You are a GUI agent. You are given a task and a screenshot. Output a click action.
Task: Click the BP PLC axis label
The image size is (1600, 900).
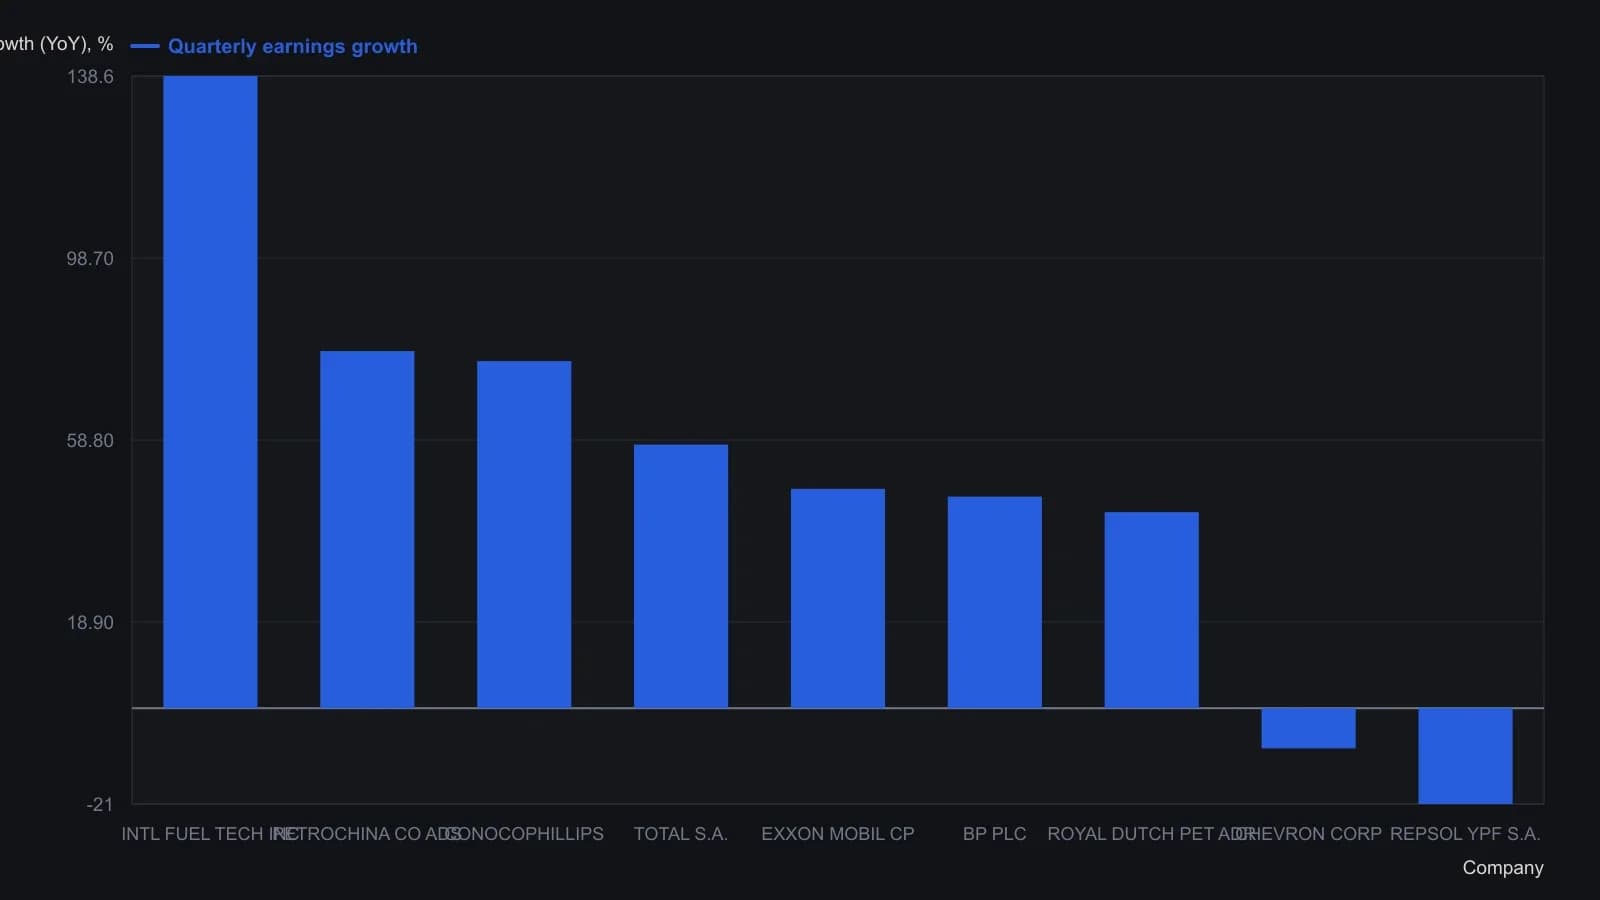pyautogui.click(x=995, y=834)
